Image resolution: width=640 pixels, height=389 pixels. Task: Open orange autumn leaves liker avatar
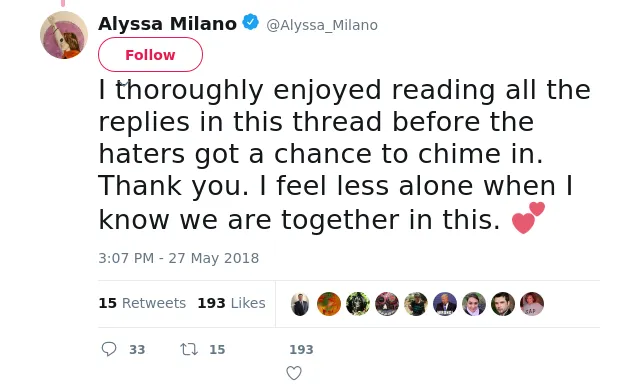point(329,304)
